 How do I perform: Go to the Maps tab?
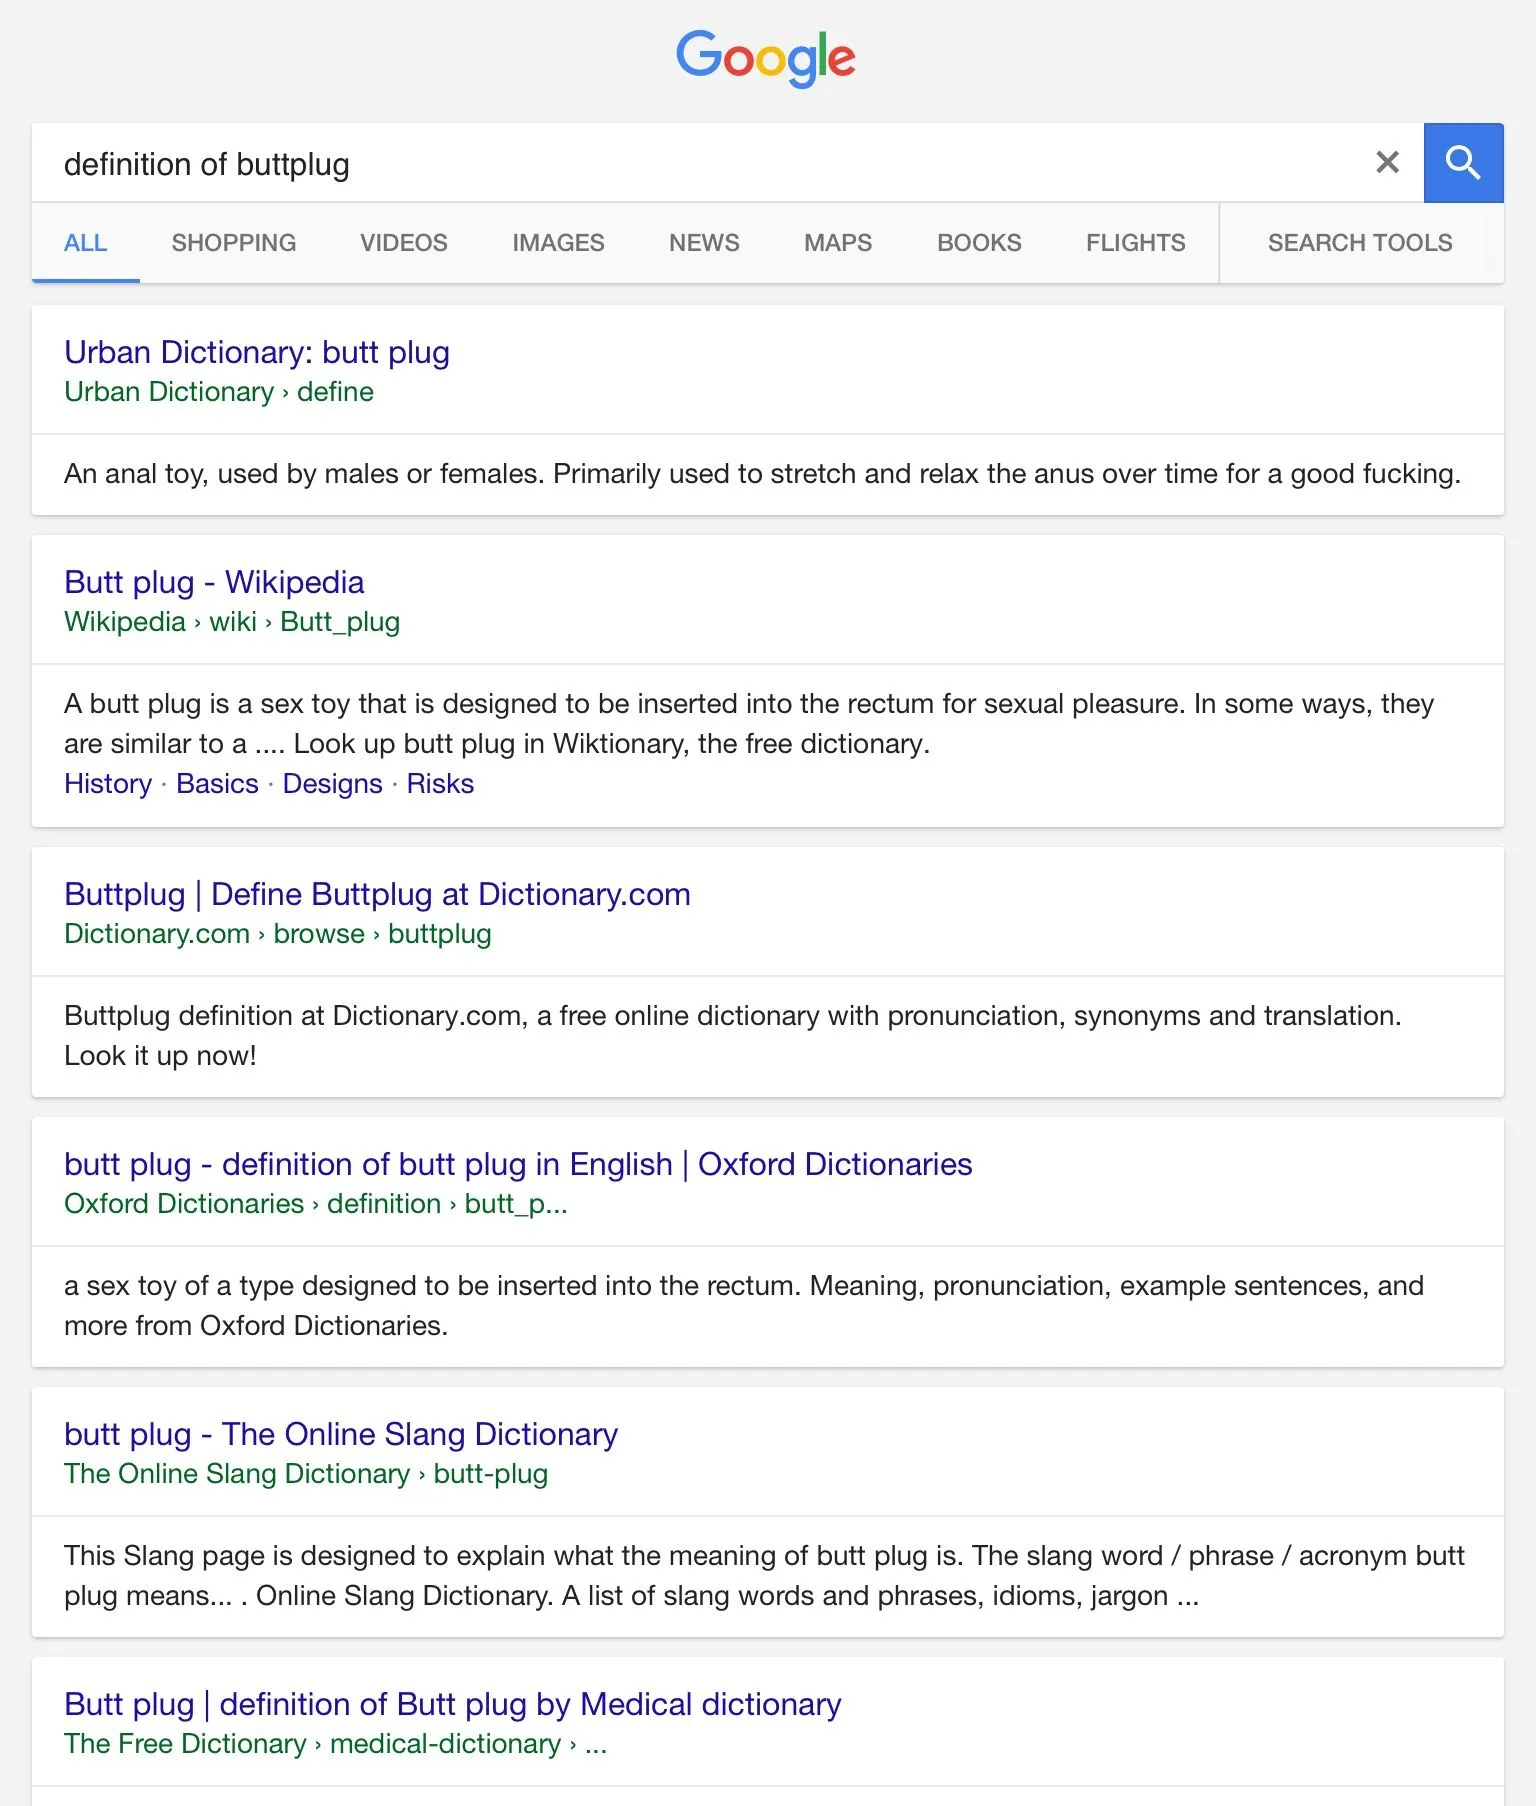(837, 243)
